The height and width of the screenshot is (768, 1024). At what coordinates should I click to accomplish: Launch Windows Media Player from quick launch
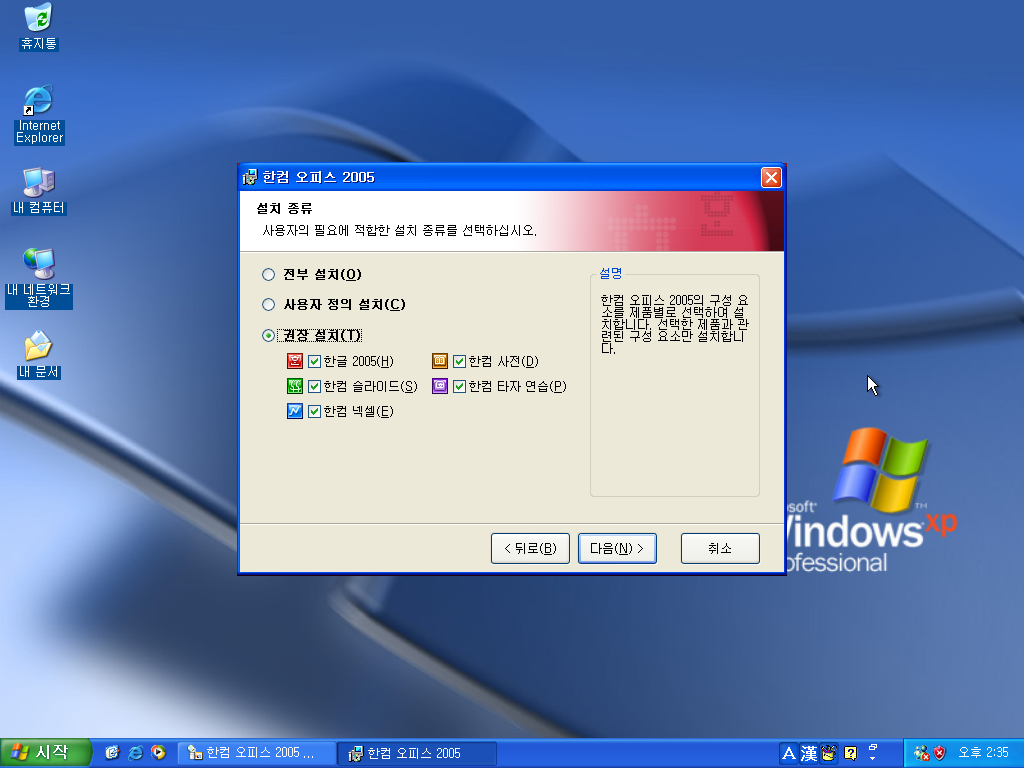click(158, 753)
